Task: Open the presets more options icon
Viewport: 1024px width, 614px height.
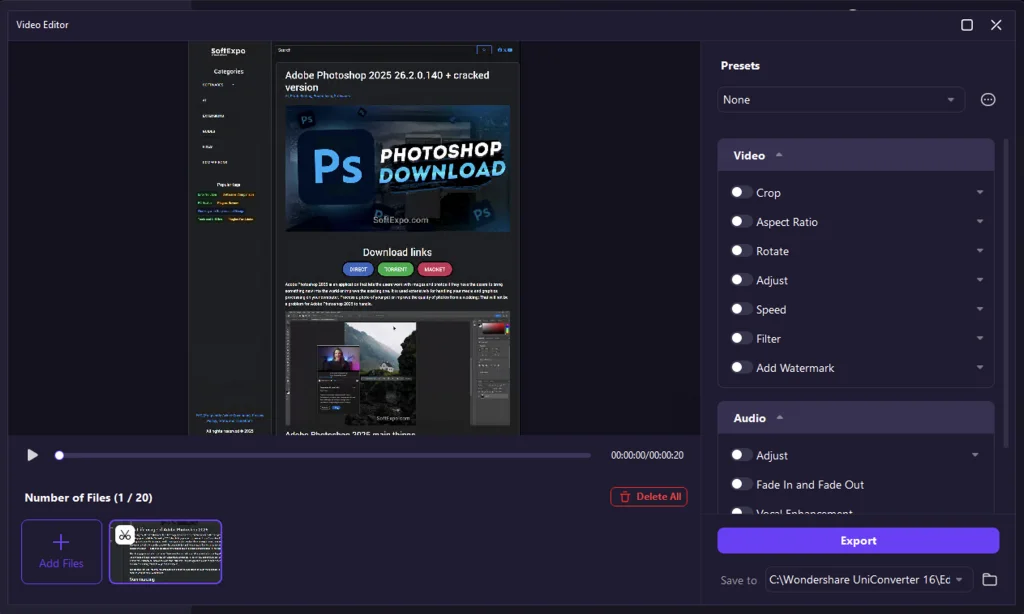Action: click(x=988, y=100)
